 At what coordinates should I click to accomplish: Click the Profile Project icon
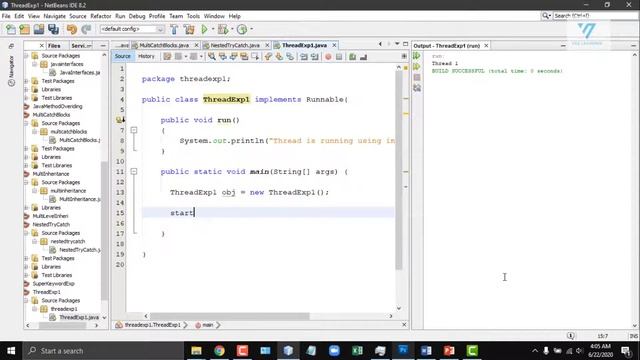coord(242,29)
